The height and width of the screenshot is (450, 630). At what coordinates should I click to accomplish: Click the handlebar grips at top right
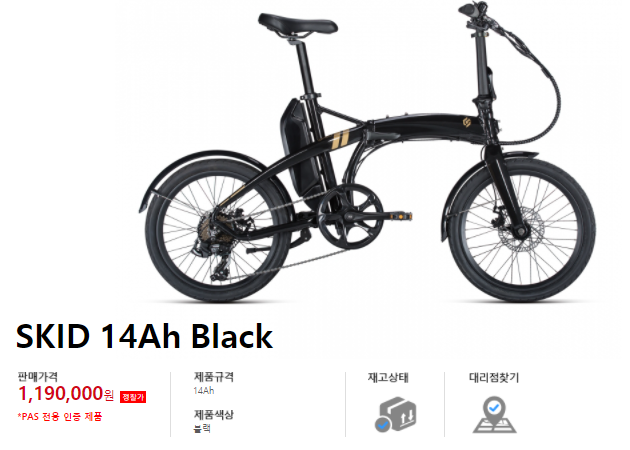coord(475,9)
